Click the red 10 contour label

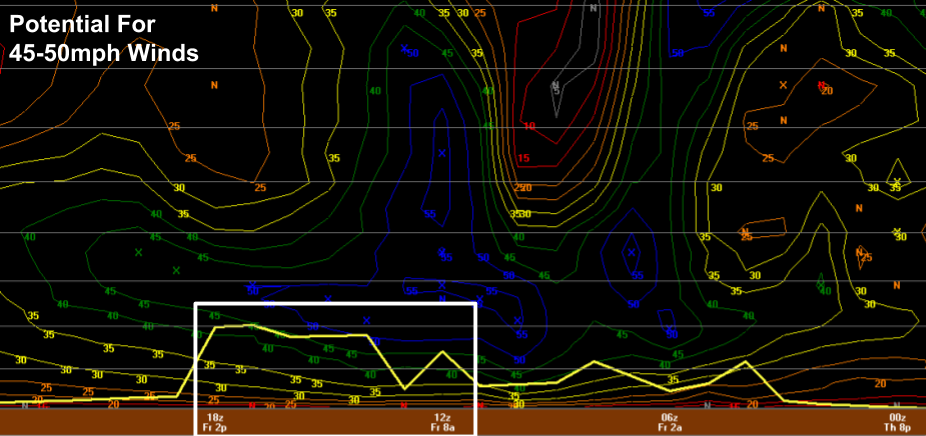529,126
